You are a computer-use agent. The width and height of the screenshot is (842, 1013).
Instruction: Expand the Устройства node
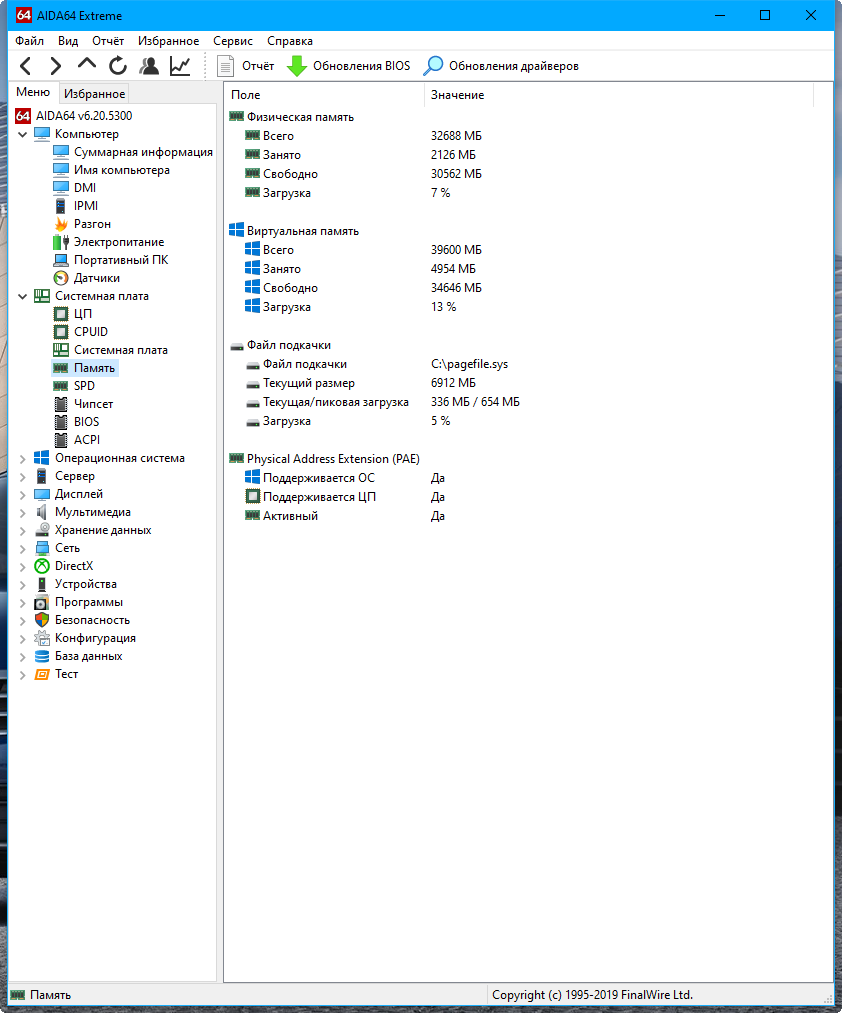click(x=23, y=585)
